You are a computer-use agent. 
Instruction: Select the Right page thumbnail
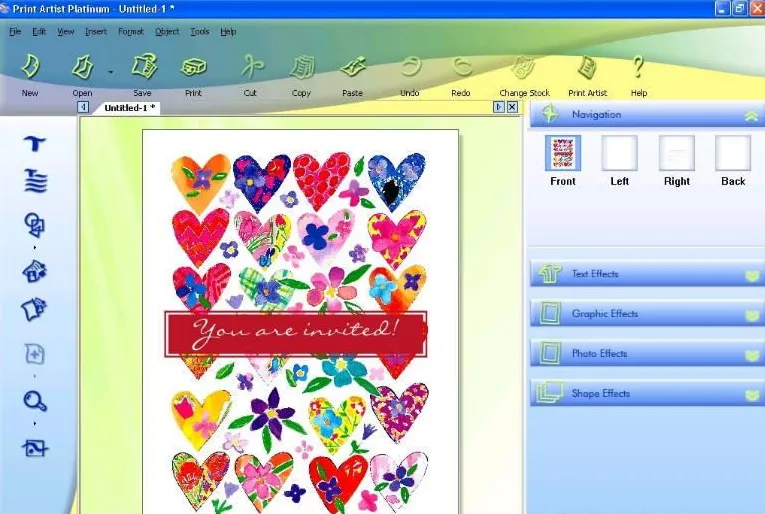click(677, 153)
